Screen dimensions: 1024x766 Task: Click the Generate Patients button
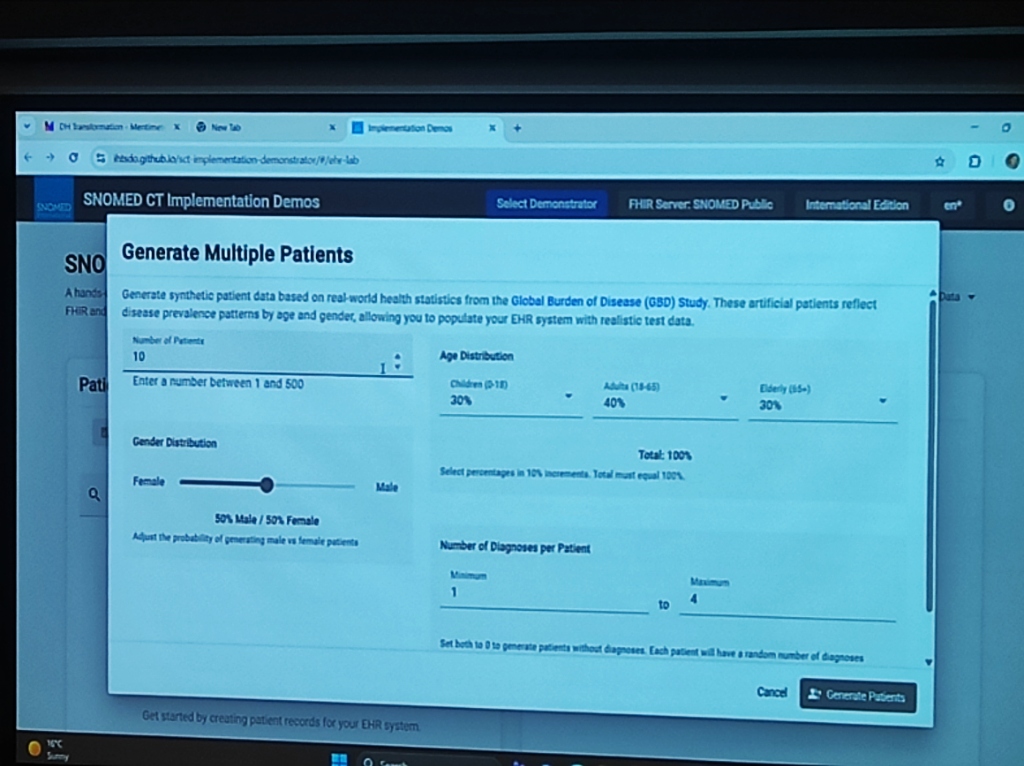coord(857,696)
